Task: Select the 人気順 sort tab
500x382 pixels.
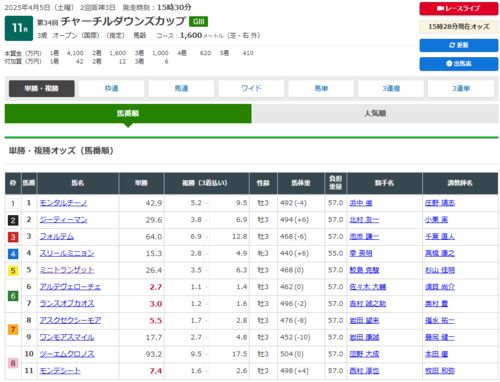Action: tap(375, 113)
